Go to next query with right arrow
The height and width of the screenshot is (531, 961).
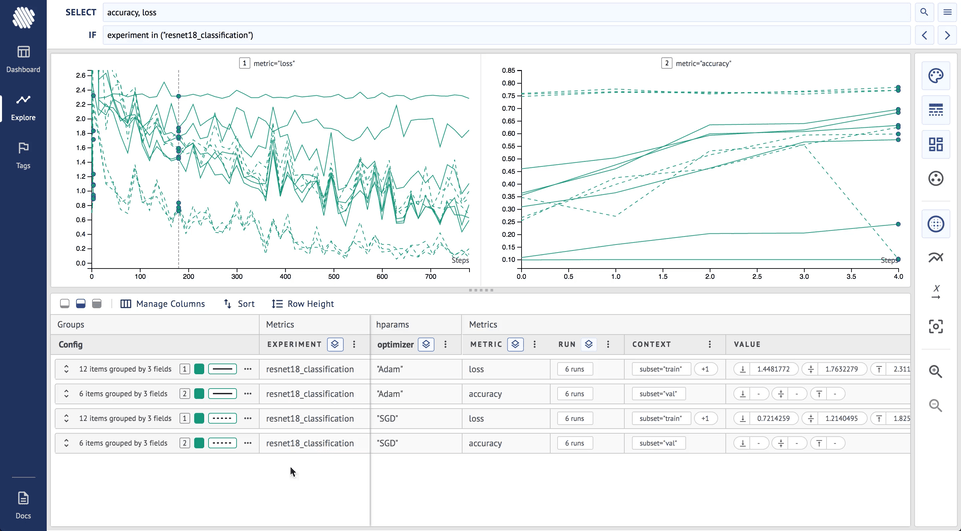(x=948, y=35)
